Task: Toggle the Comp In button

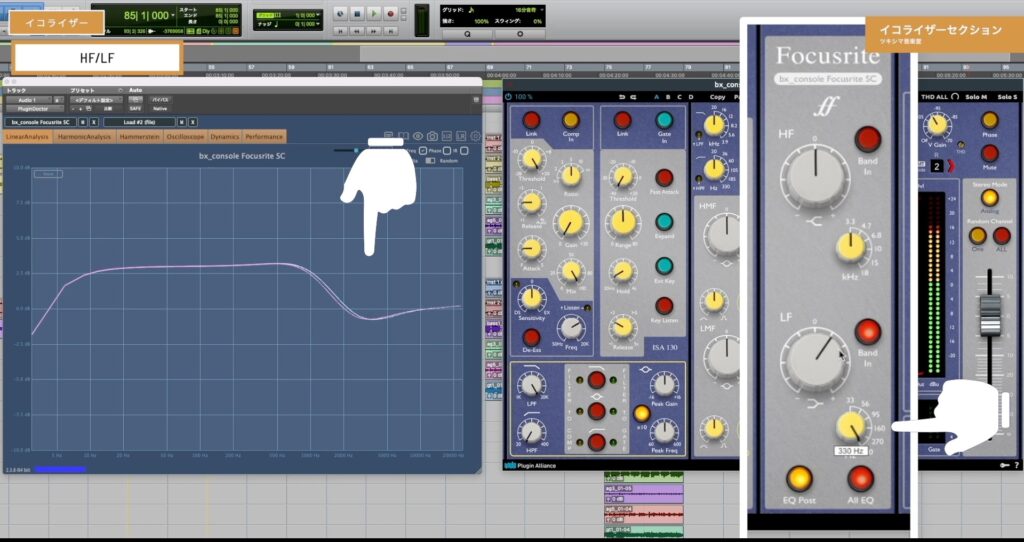Action: 571,120
